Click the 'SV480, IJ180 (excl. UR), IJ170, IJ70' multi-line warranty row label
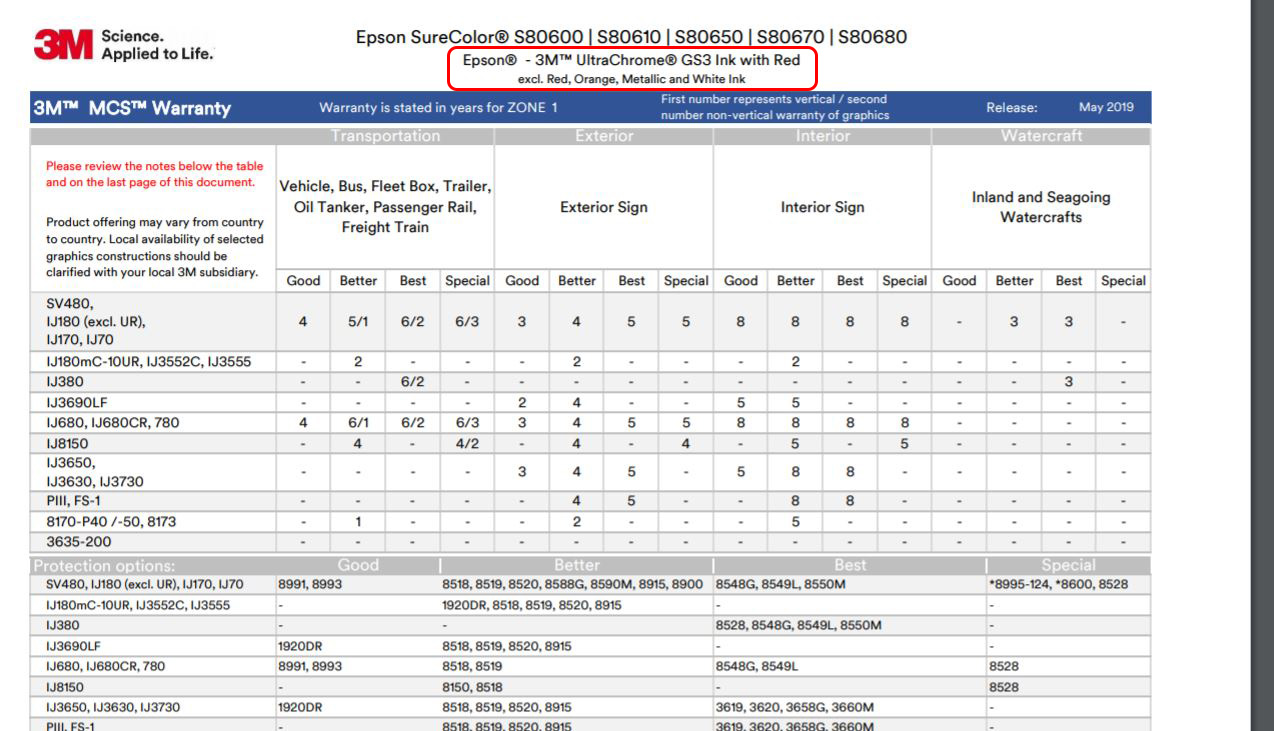 (96, 322)
